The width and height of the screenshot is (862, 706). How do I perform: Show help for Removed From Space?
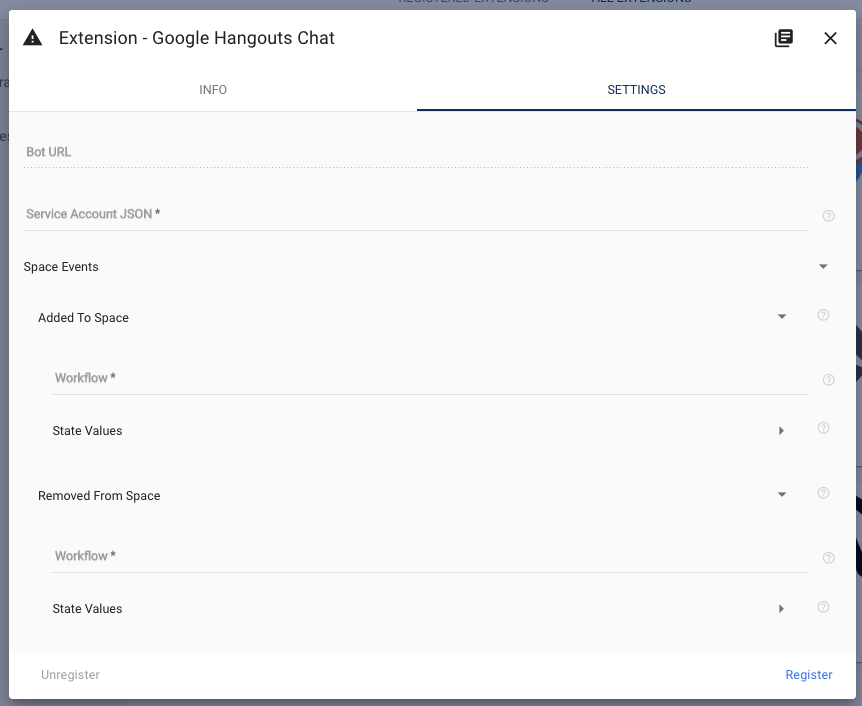pos(823,493)
